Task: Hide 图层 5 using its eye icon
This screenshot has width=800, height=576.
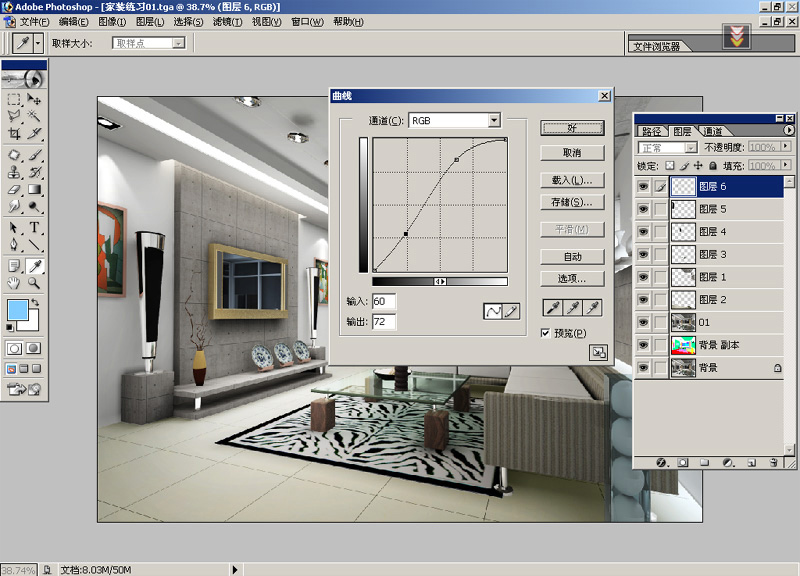Action: (x=643, y=209)
